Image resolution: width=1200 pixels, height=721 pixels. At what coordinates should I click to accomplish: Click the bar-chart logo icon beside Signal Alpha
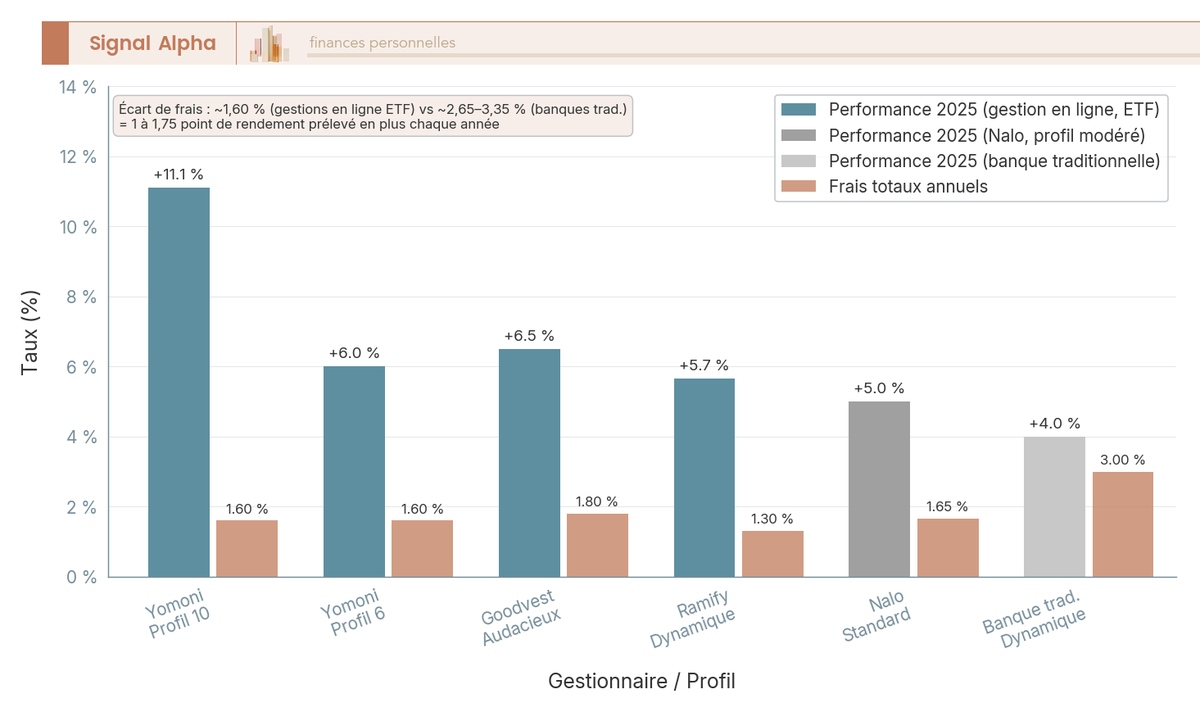coord(268,42)
